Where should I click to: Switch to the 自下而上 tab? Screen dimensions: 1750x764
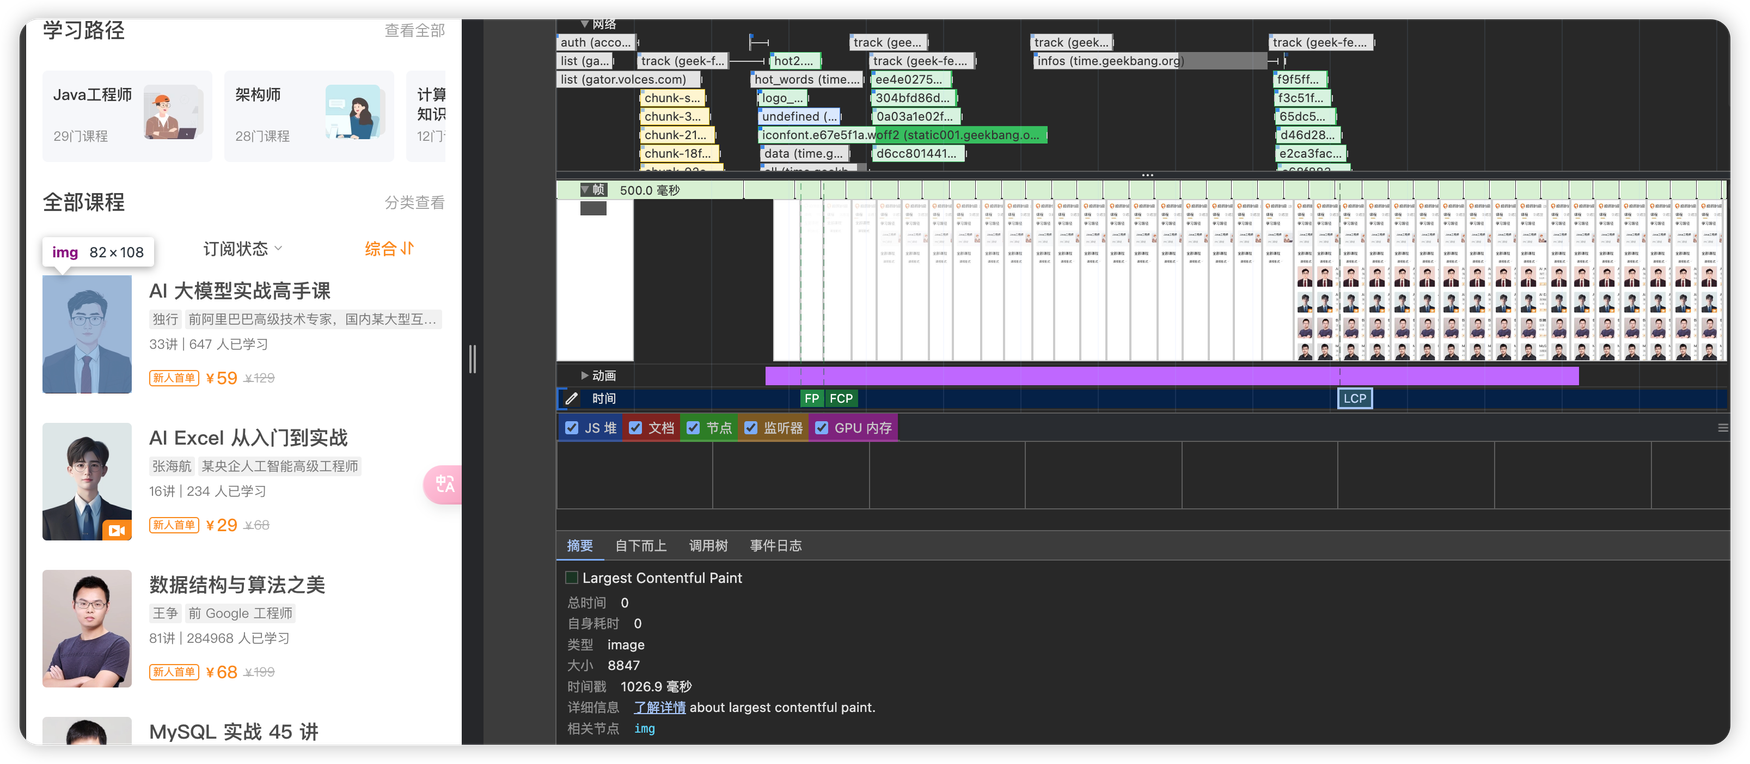pos(640,546)
